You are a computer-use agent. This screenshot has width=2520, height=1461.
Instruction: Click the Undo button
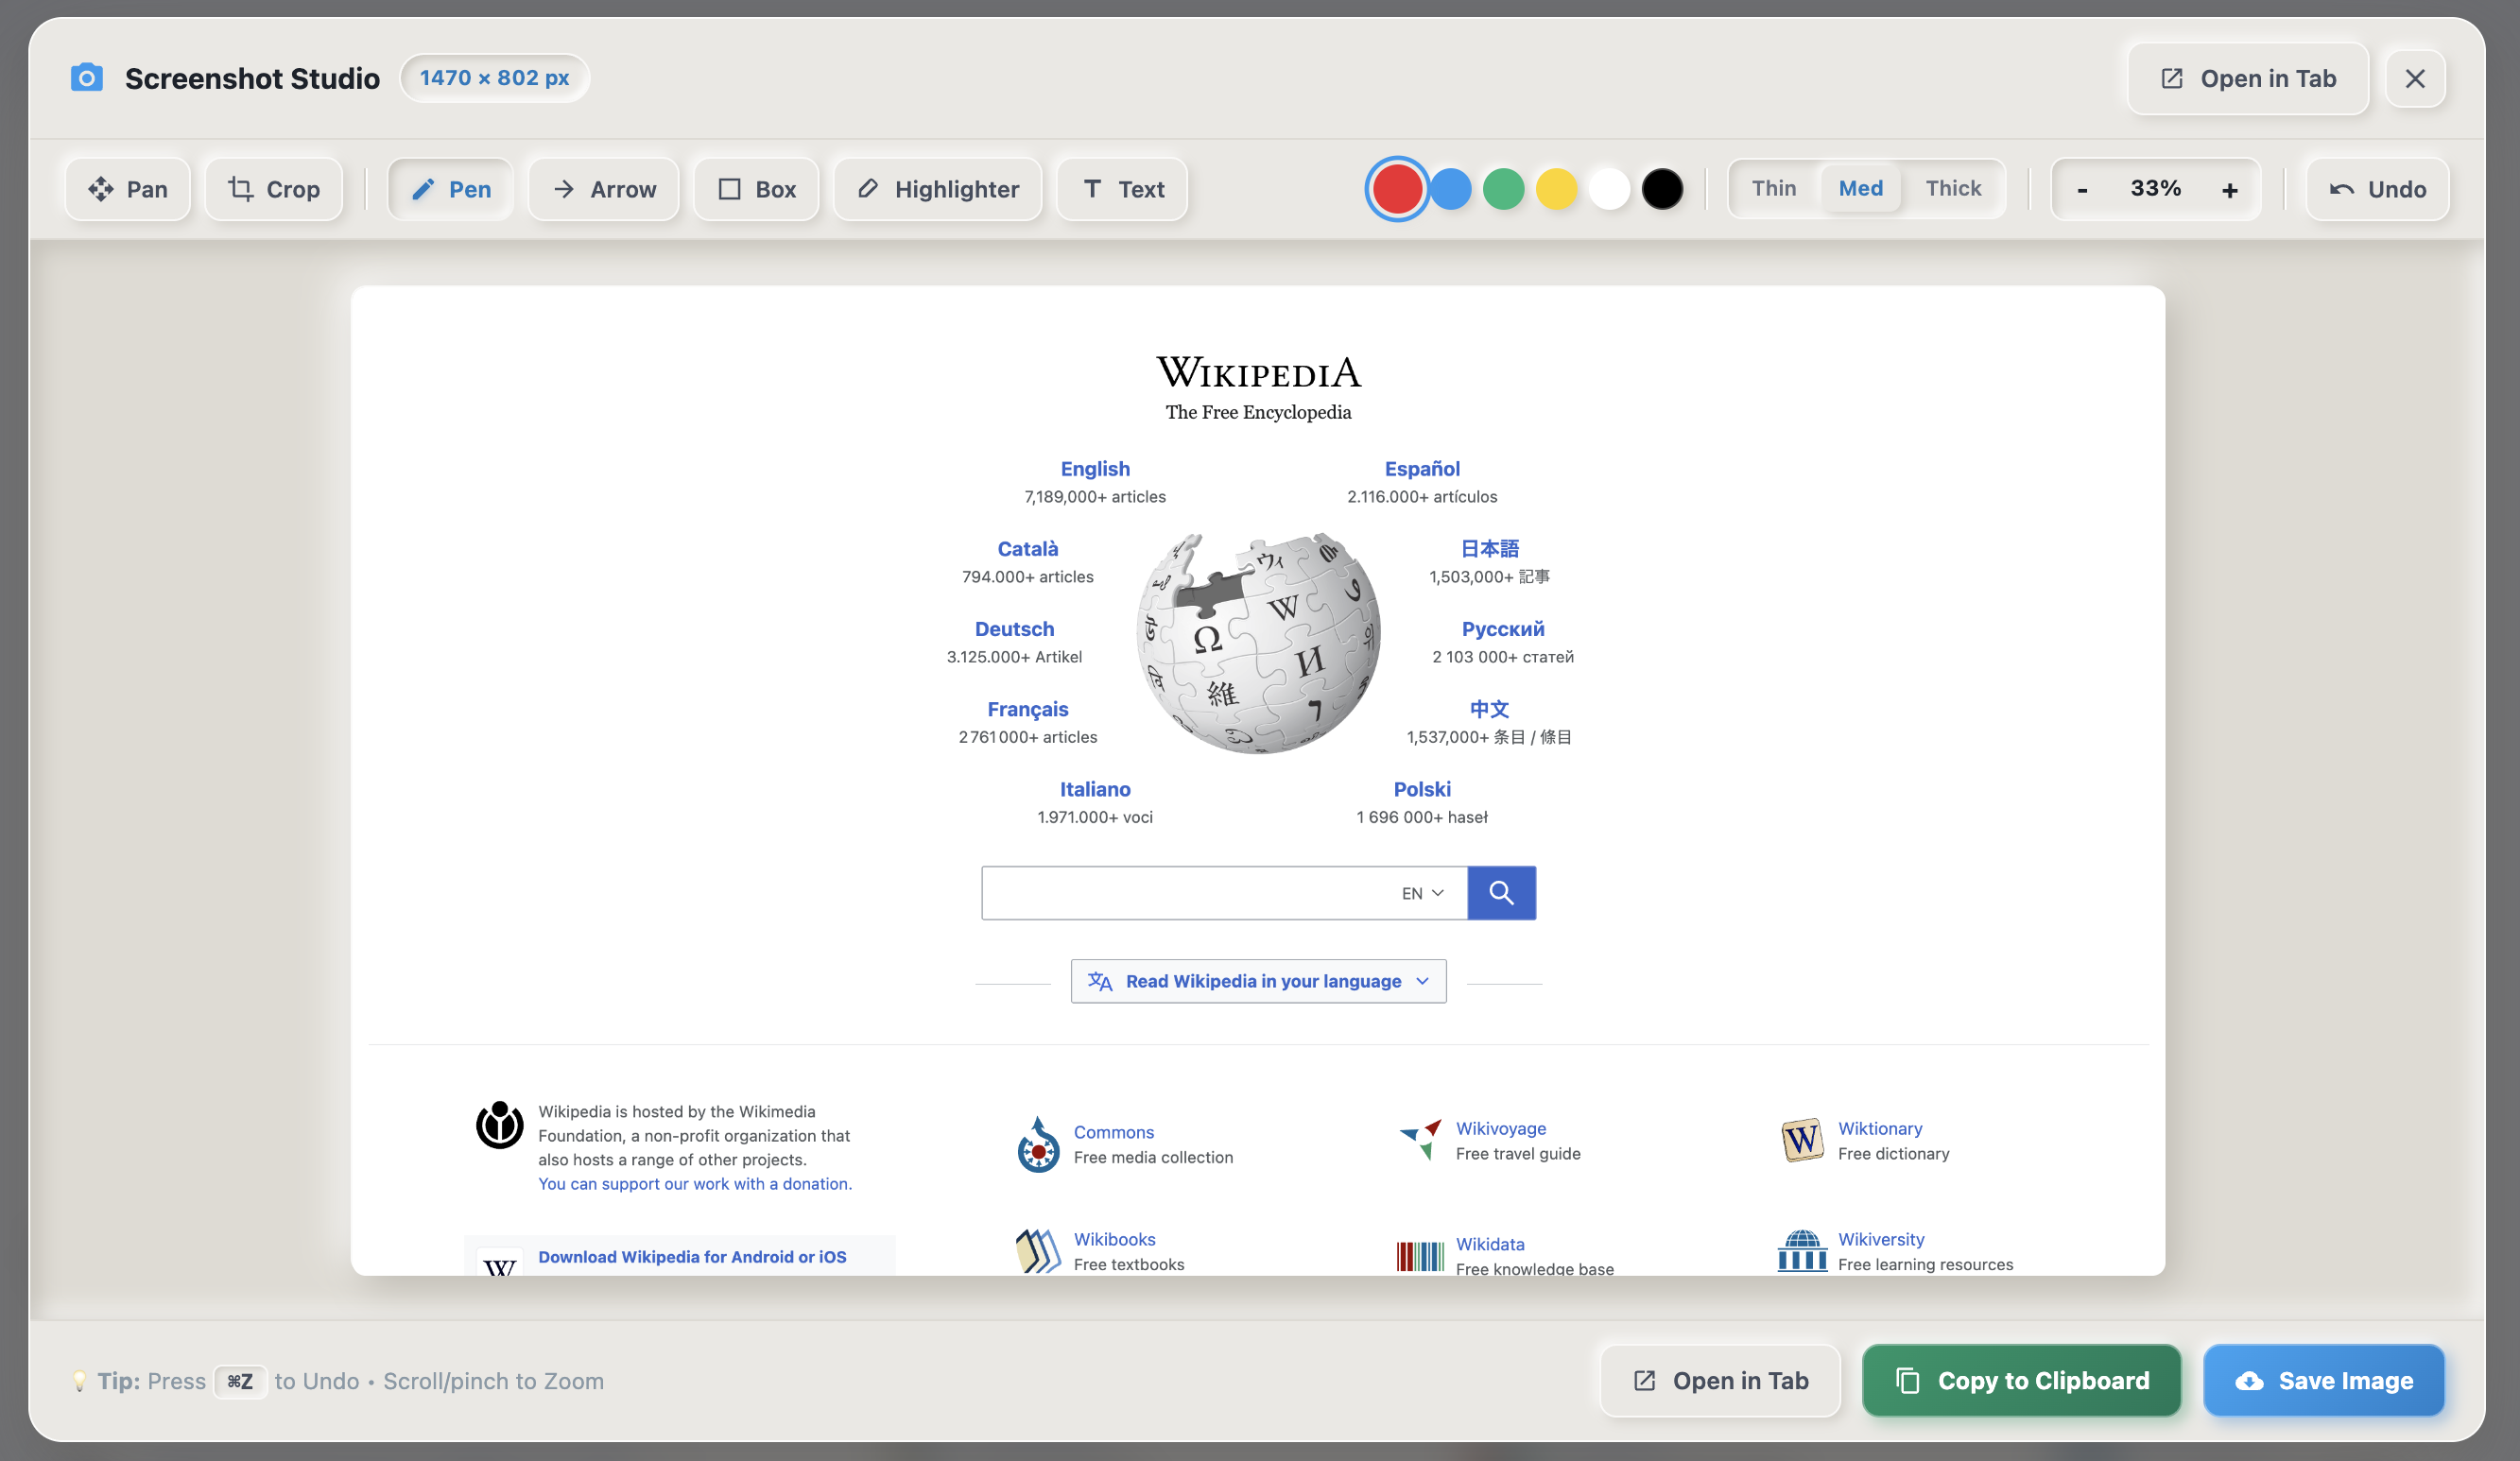[x=2377, y=189]
